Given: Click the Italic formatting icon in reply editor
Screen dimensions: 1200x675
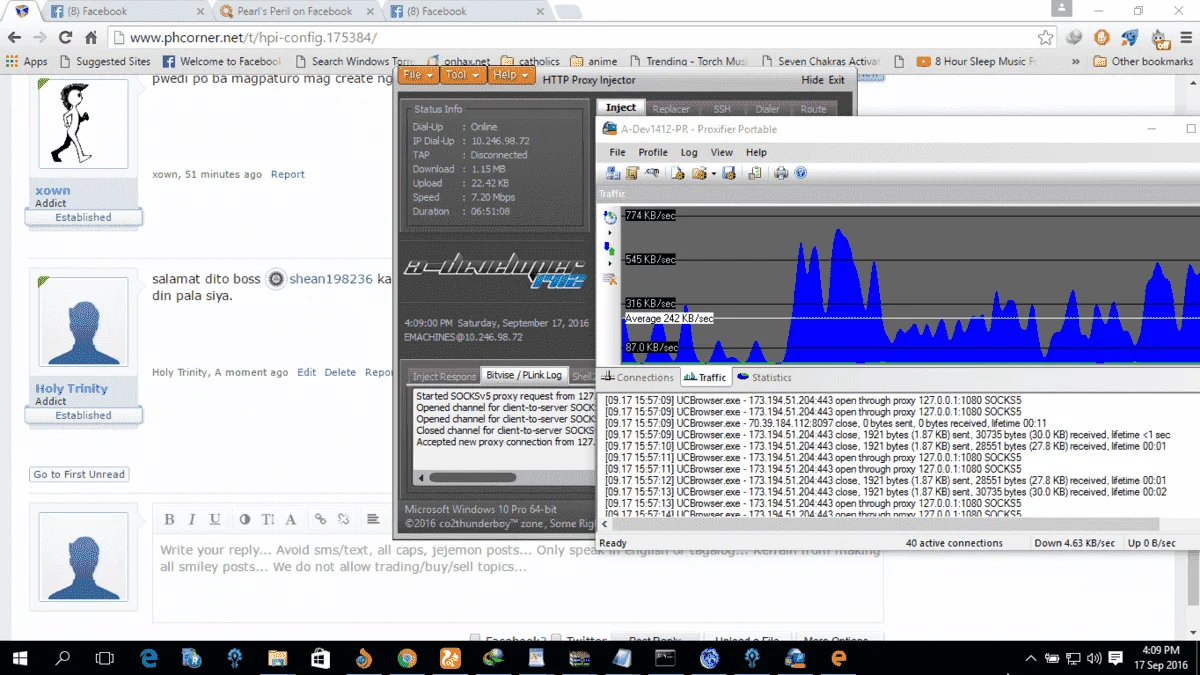Looking at the screenshot, I should point(192,519).
